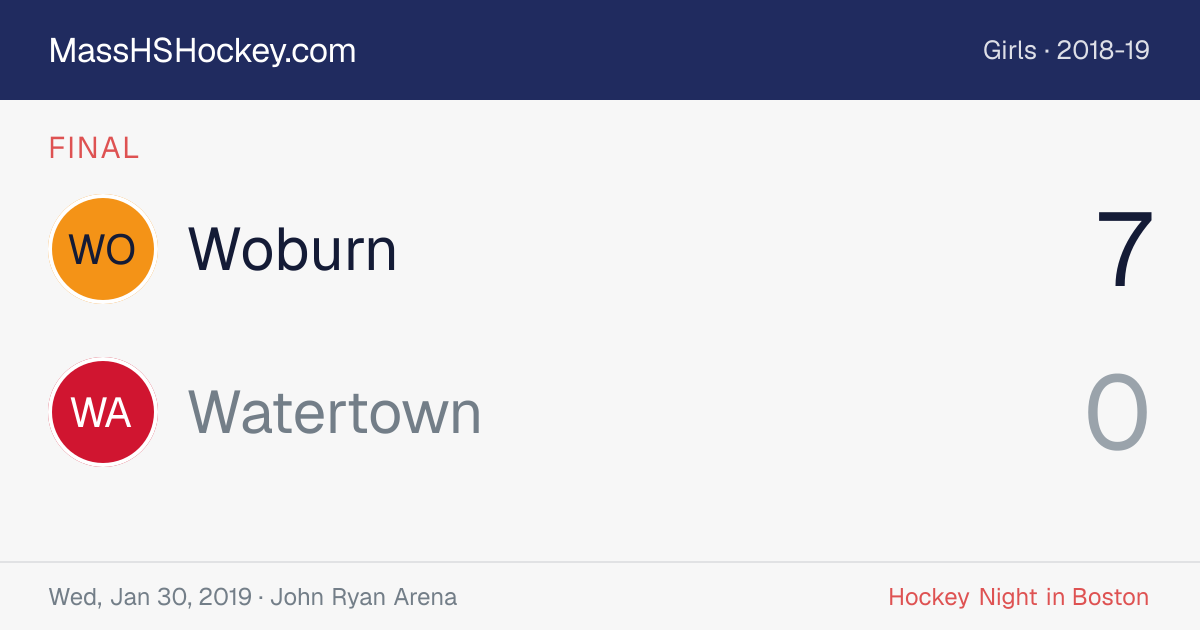The image size is (1200, 630).
Task: Click the dark navy header bar
Action: pos(600,50)
